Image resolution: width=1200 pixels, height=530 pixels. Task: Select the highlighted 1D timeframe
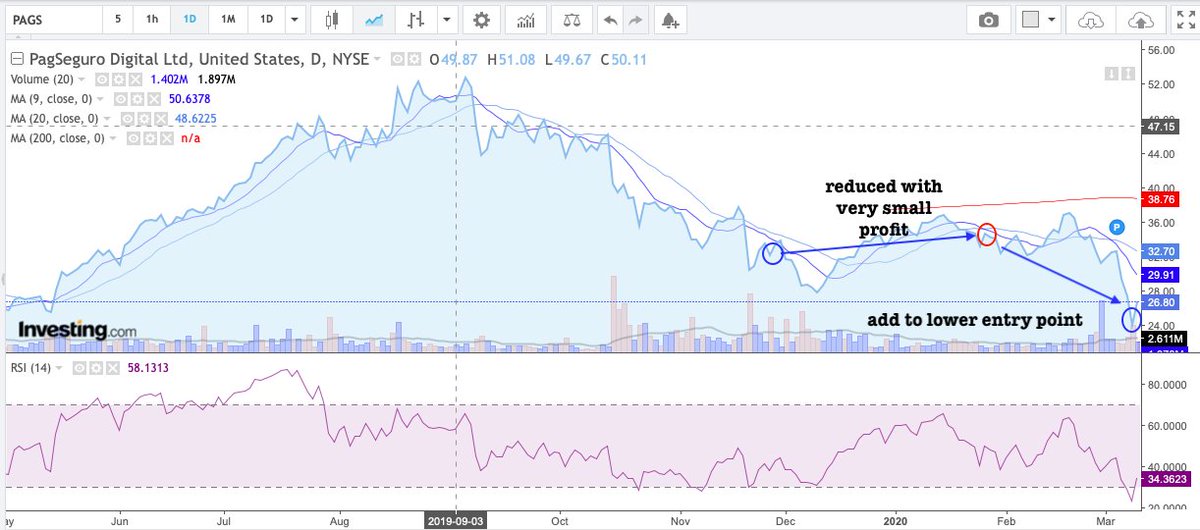[x=190, y=19]
